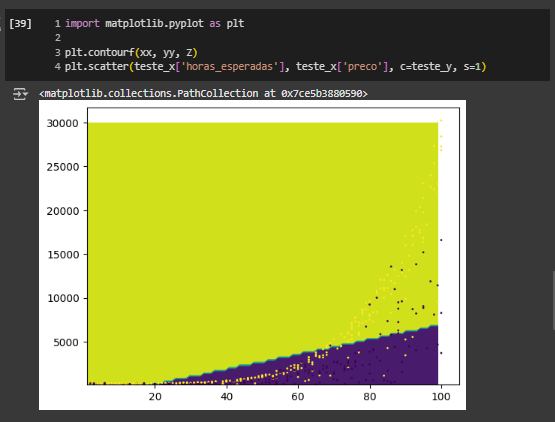This screenshot has width=555, height=422.
Task: Click the 60 x-axis tick label
Action: pyautogui.click(x=298, y=396)
